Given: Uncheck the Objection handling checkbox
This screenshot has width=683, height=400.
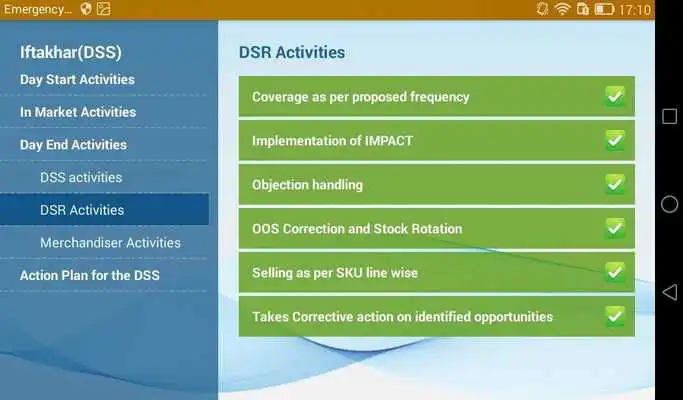Looking at the screenshot, I should coord(615,184).
